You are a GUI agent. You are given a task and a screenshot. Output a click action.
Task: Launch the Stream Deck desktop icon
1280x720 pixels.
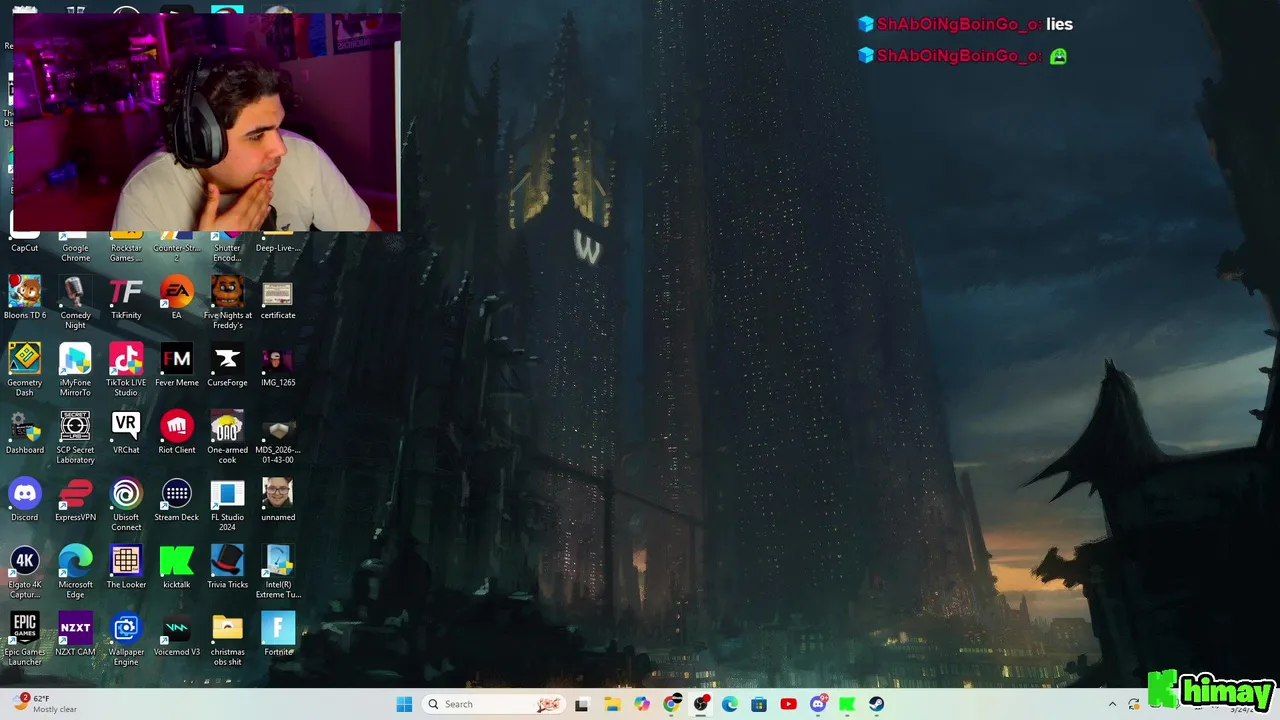(177, 494)
